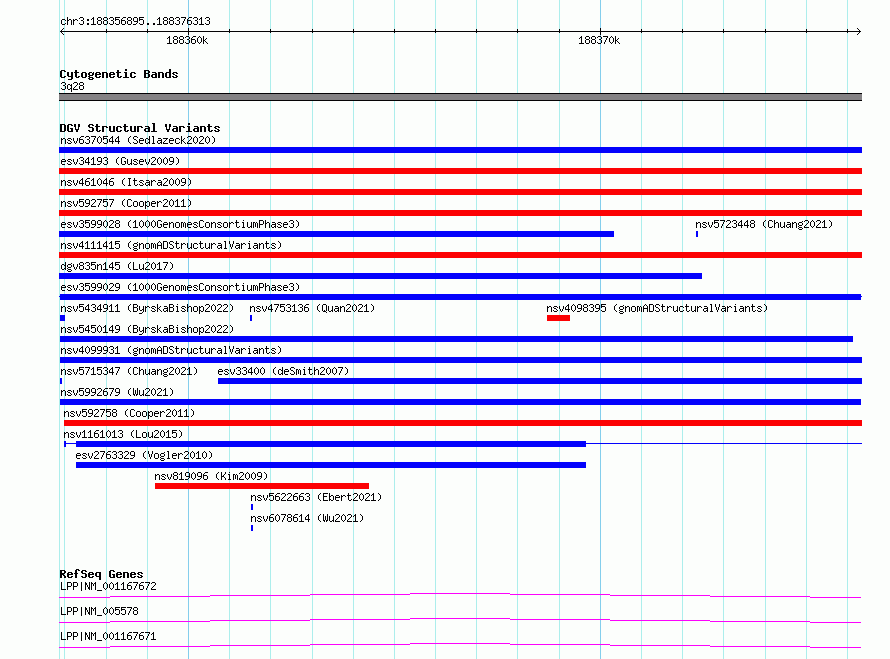The width and height of the screenshot is (890, 659).
Task: Click the small blue marker under nsv6078614
Action: tap(252, 528)
